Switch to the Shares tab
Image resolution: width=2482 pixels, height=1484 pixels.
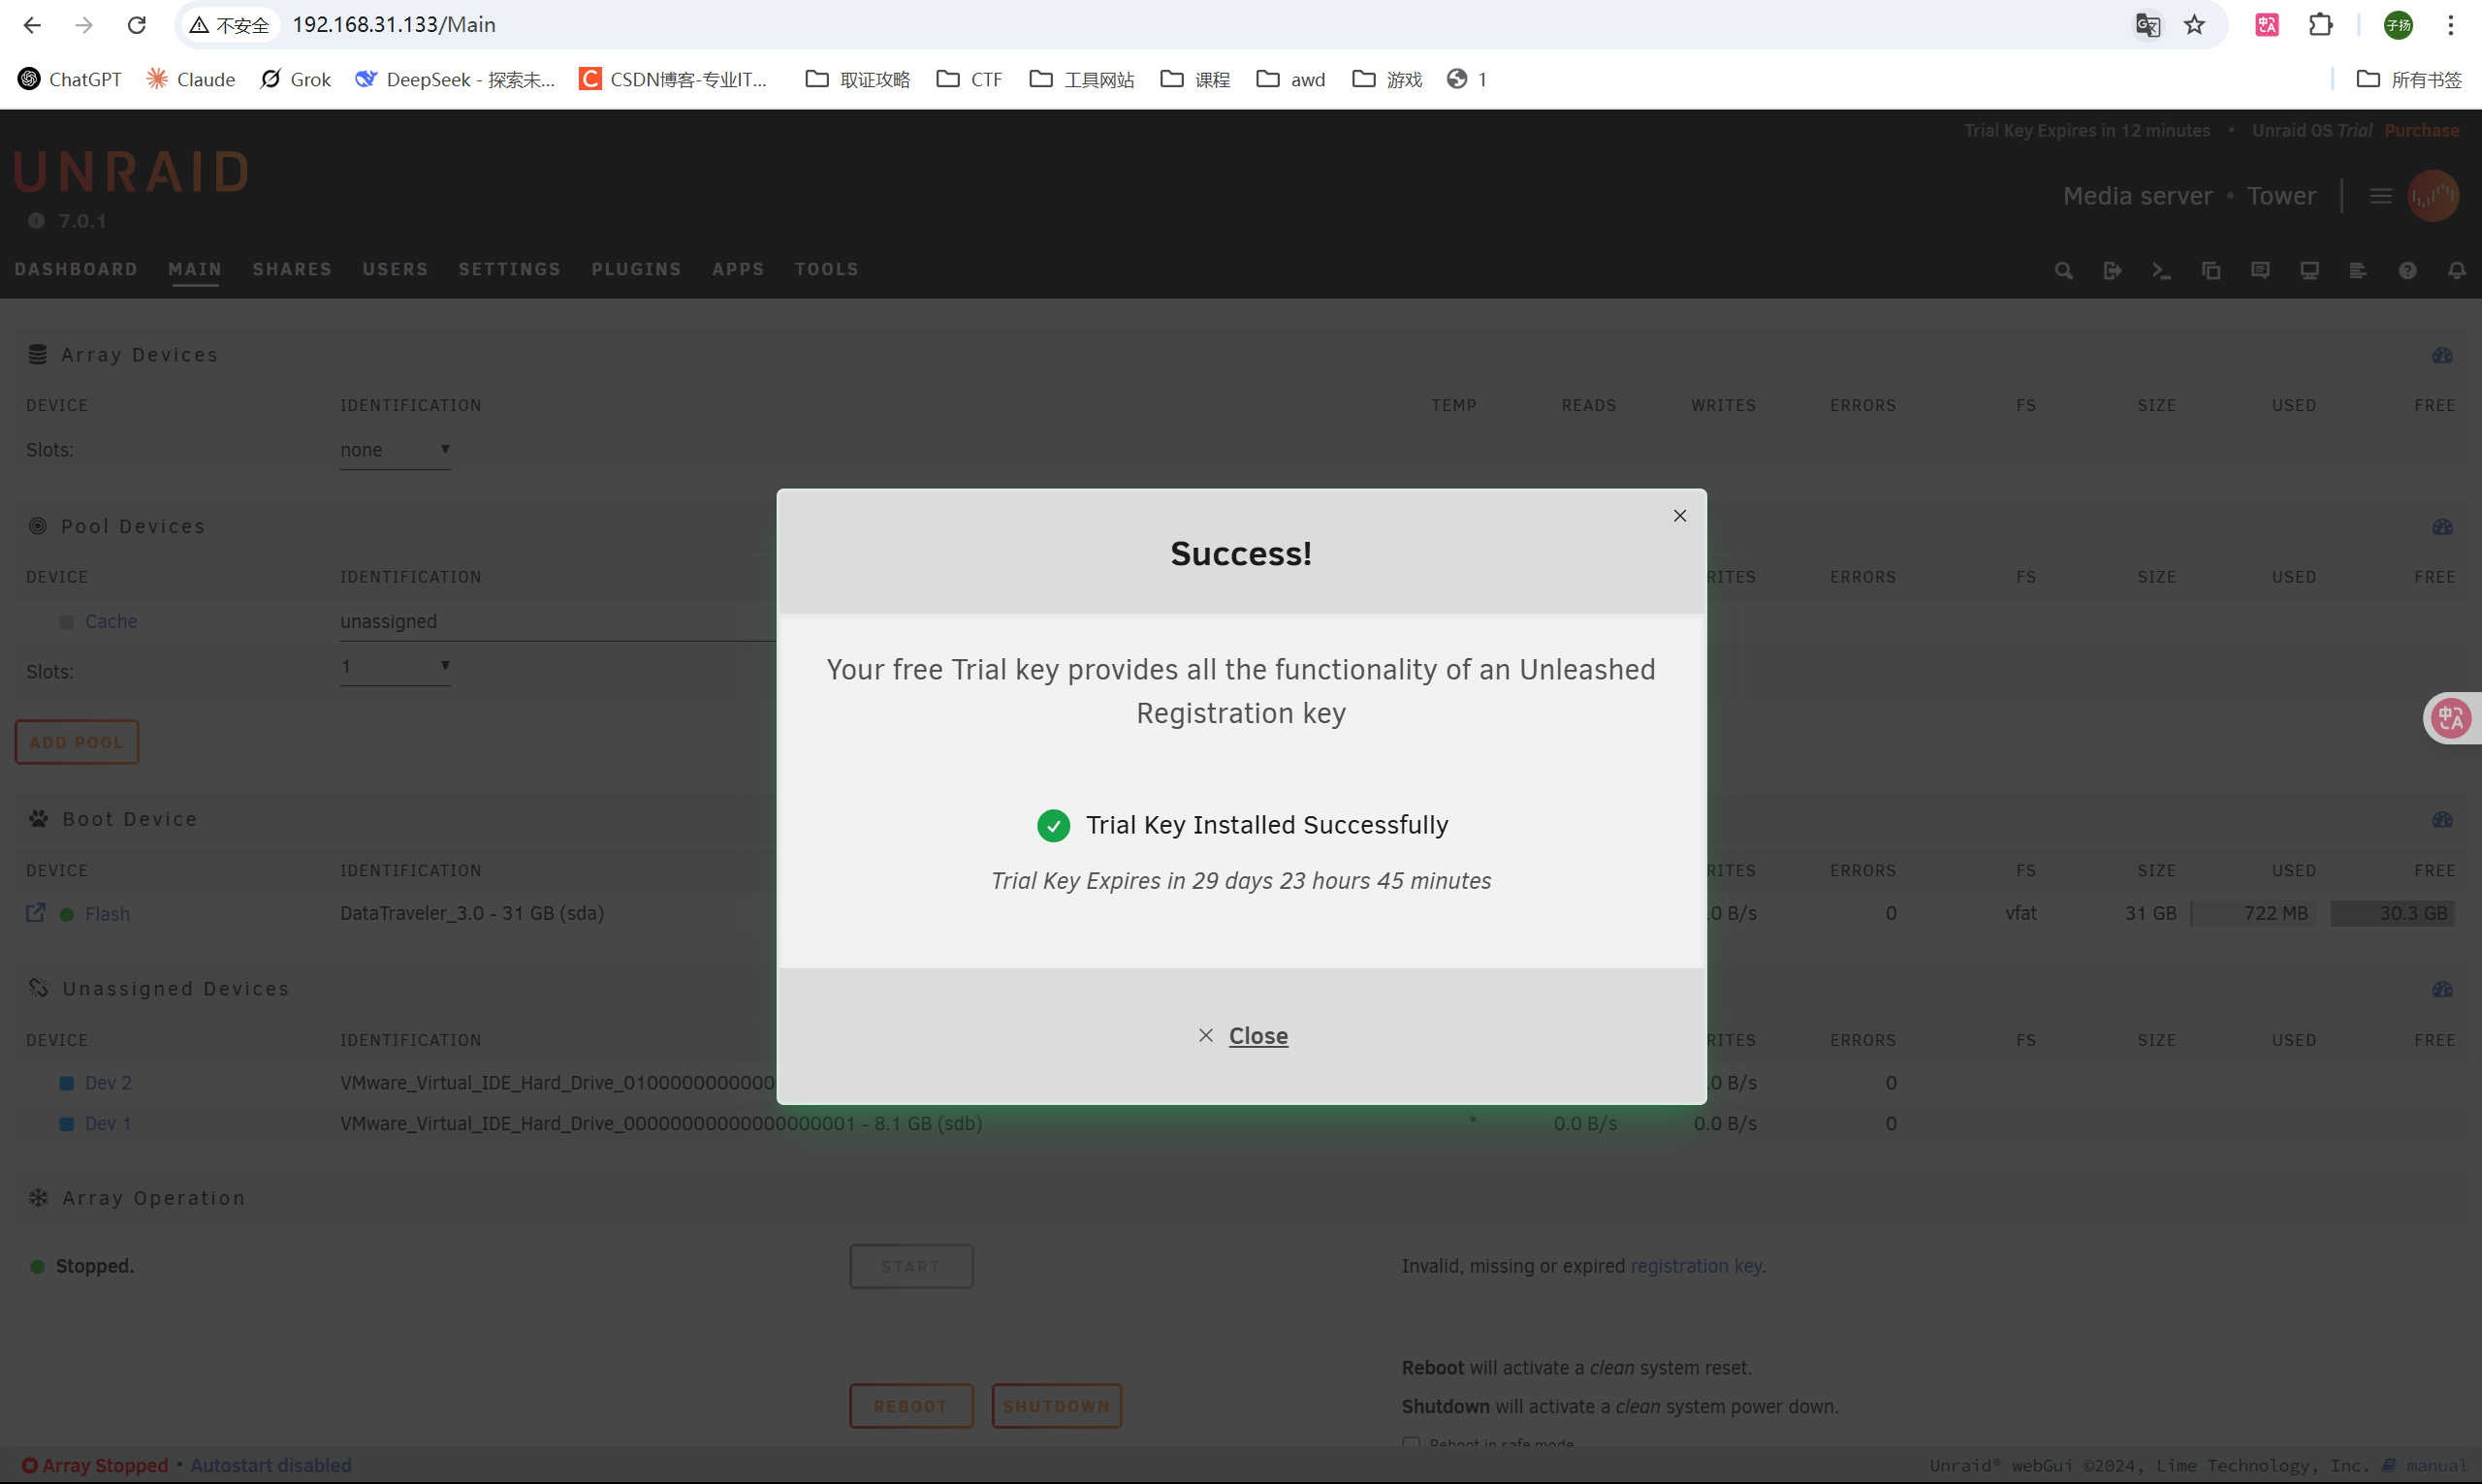point(292,269)
